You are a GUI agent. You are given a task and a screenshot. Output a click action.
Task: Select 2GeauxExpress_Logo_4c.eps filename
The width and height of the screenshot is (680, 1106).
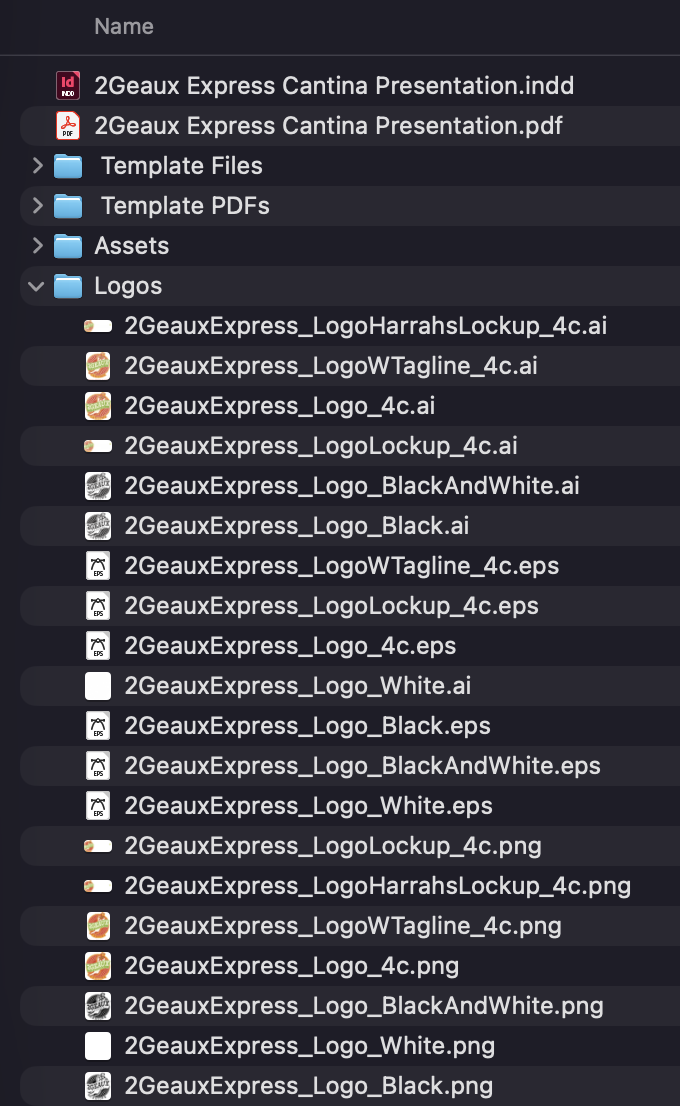click(291, 646)
